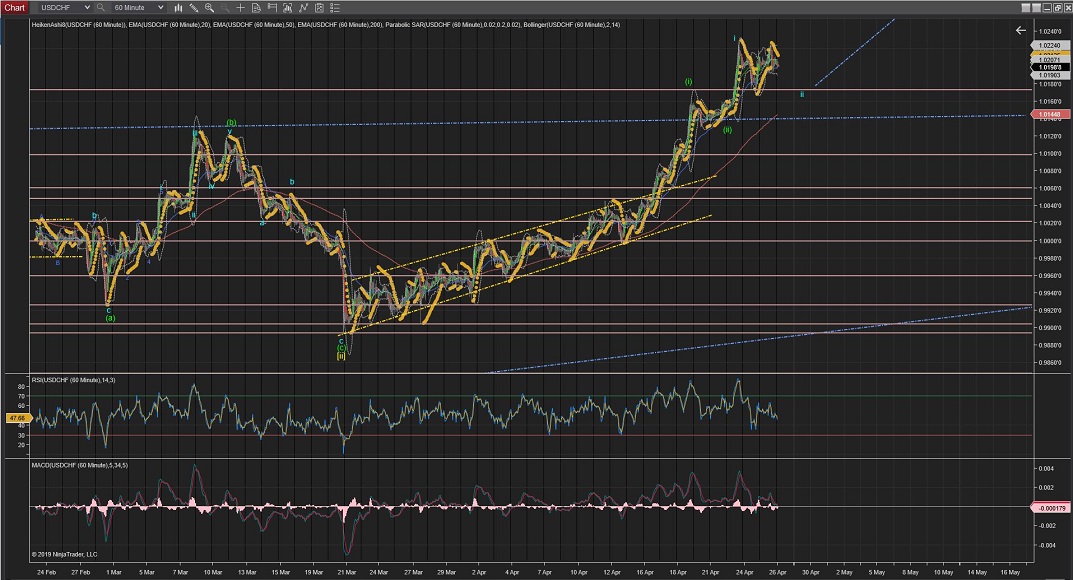
Task: Click the second grey window link button
Action: (x=1036, y=8)
